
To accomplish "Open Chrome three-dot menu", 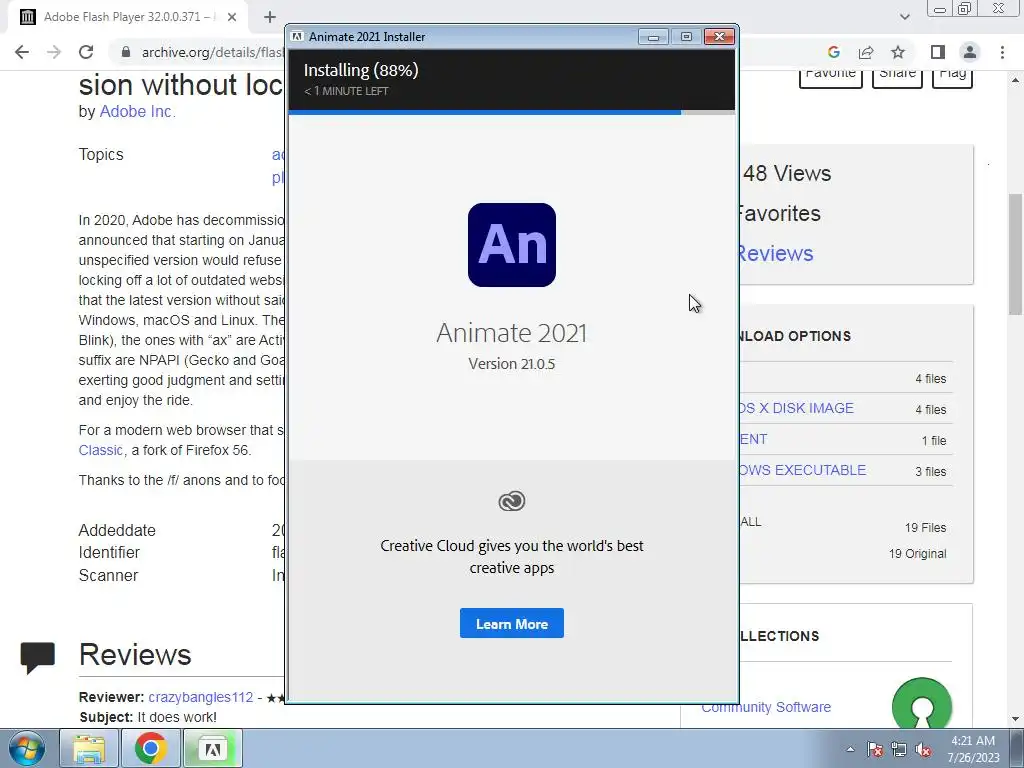I will [1002, 52].
